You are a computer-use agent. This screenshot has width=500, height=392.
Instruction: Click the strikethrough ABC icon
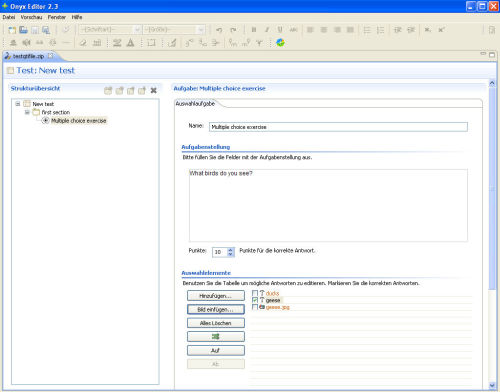click(x=293, y=30)
